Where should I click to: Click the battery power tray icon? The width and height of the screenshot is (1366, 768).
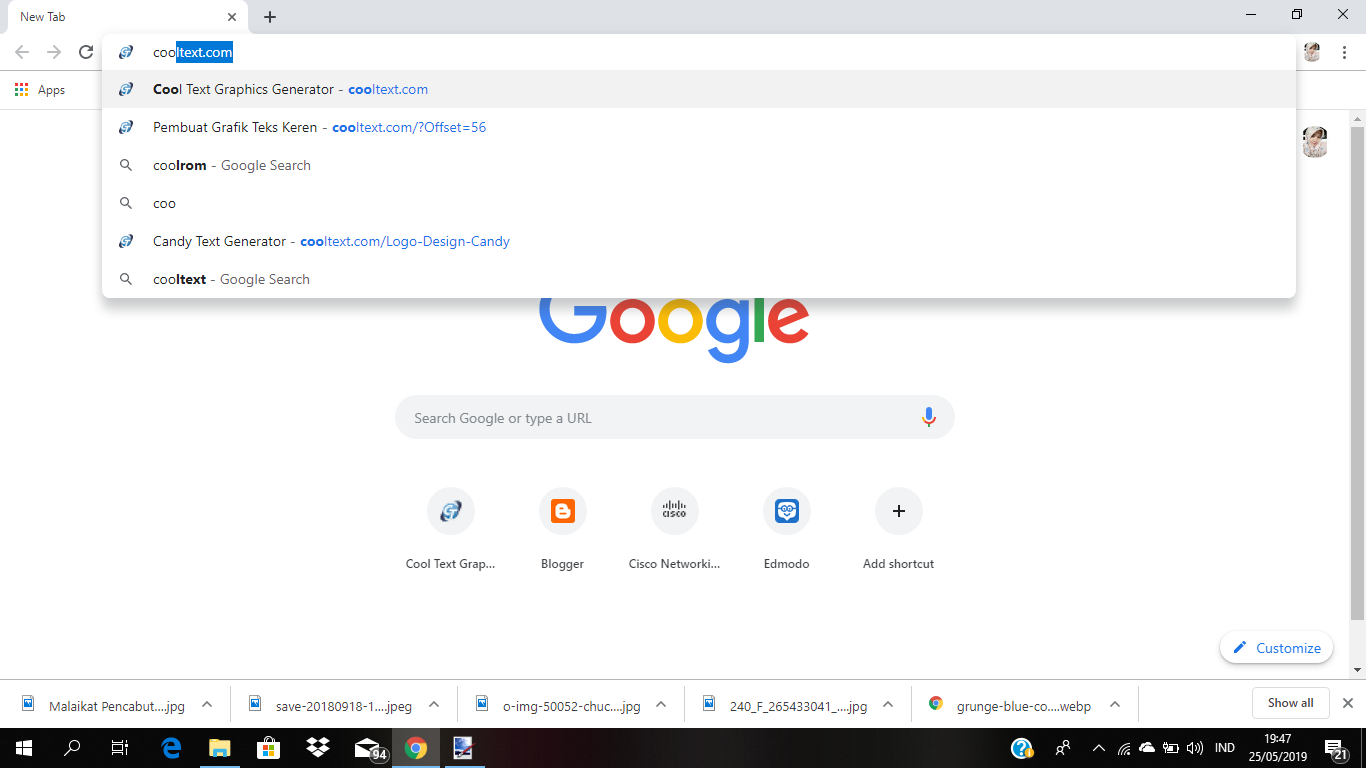click(1171, 748)
